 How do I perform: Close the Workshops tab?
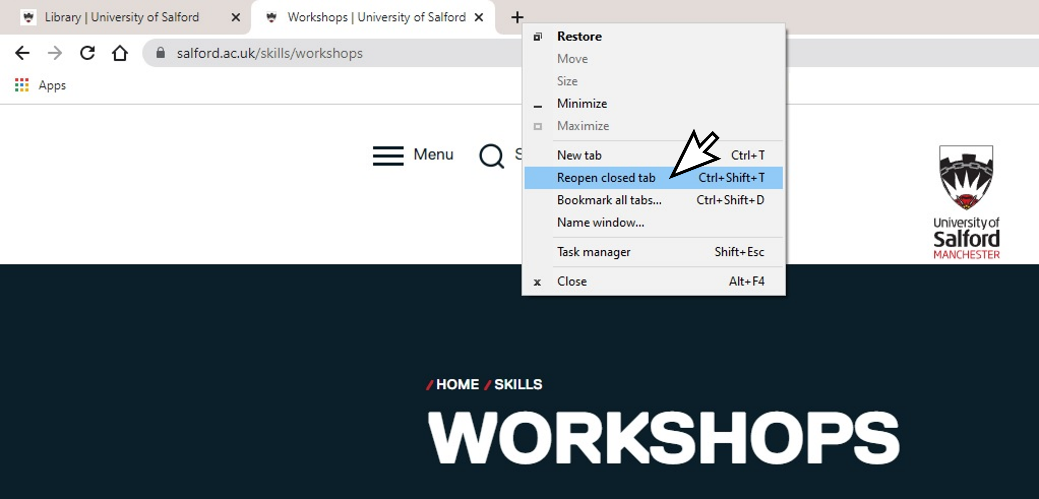(x=479, y=17)
